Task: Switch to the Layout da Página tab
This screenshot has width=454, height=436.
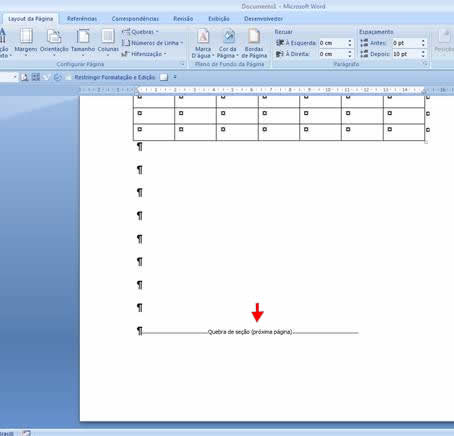Action: (x=30, y=19)
